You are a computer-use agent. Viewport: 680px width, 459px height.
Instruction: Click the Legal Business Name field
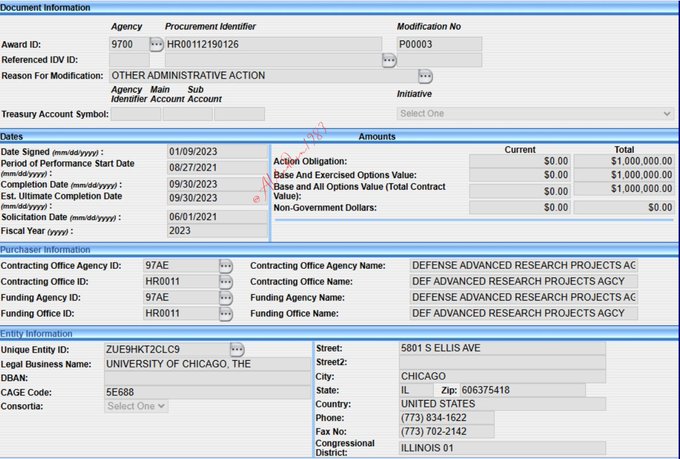coord(207,364)
